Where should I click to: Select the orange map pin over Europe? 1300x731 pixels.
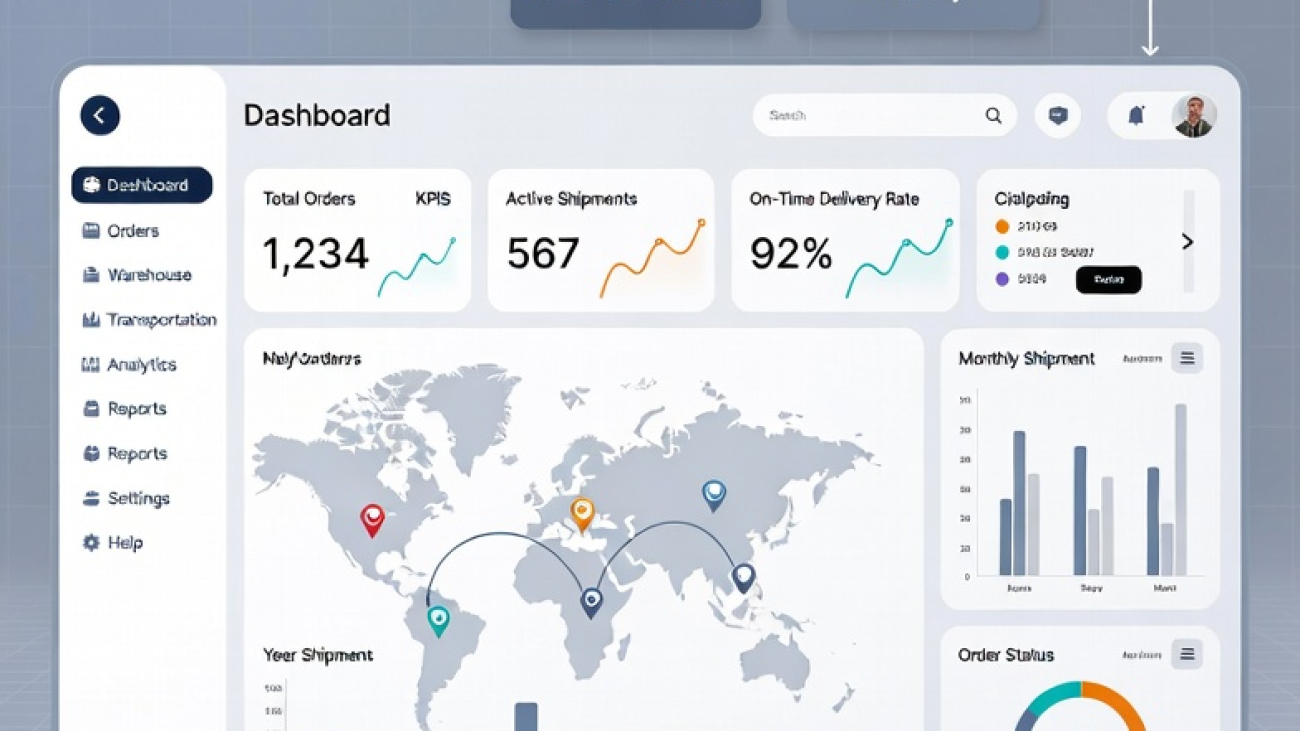tap(582, 513)
